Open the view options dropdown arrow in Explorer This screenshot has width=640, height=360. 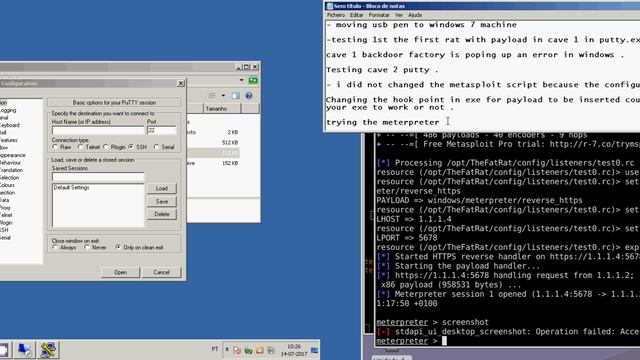223,96
